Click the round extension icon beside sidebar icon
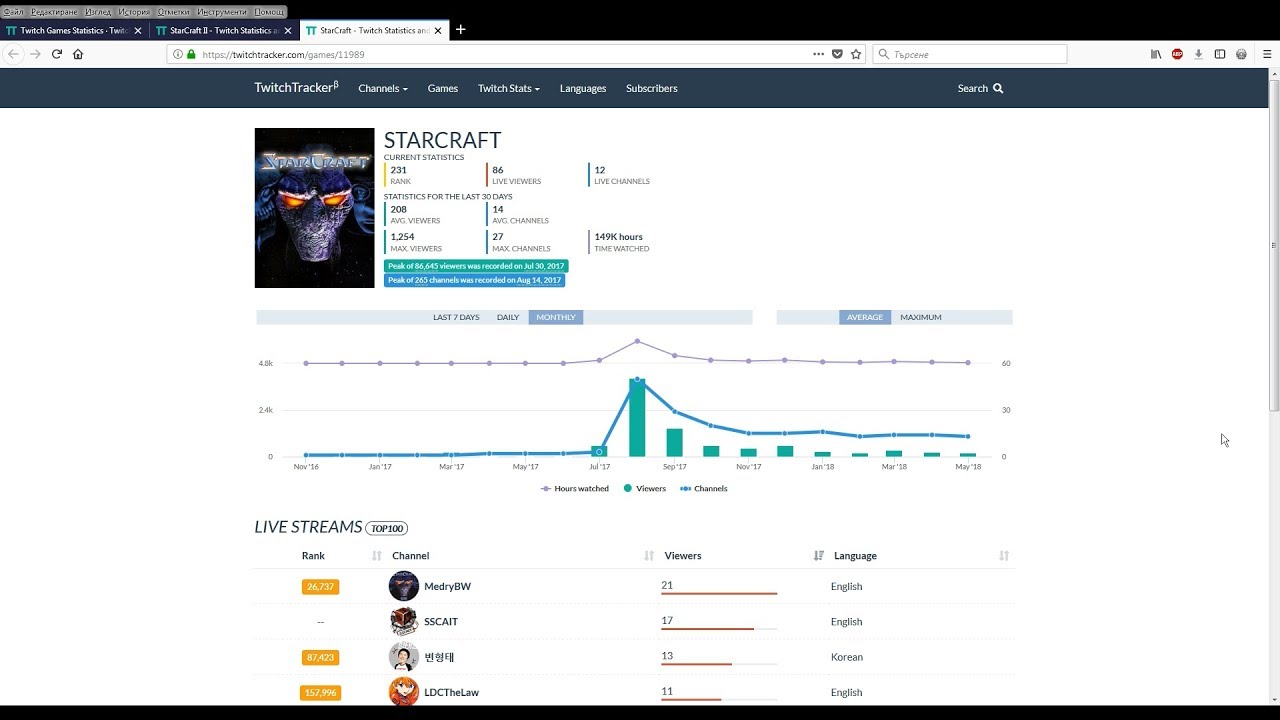The height and width of the screenshot is (720, 1280). [1241, 54]
